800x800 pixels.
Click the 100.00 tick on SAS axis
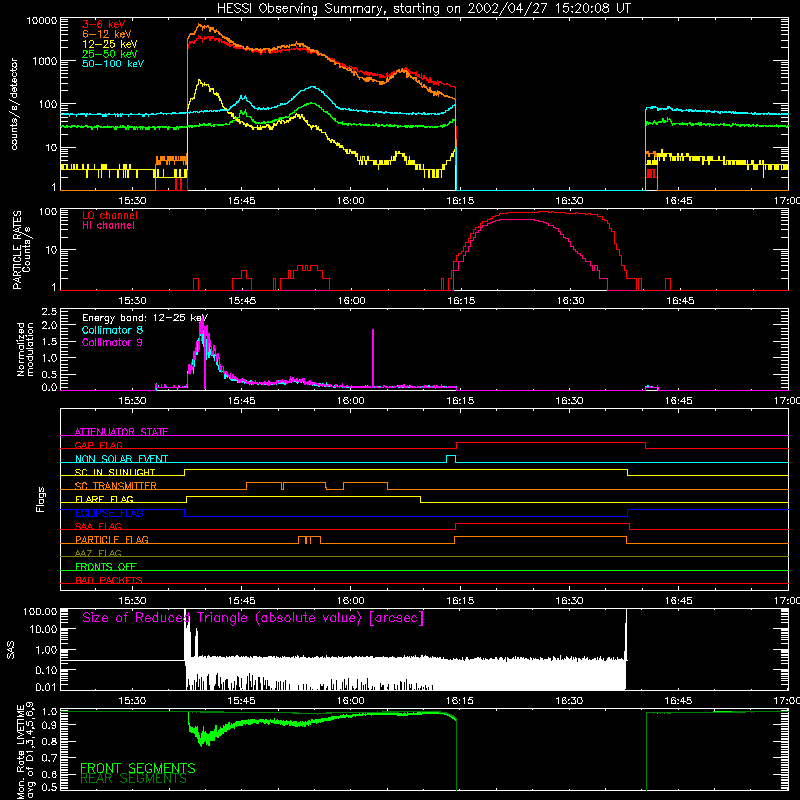[x=40, y=611]
